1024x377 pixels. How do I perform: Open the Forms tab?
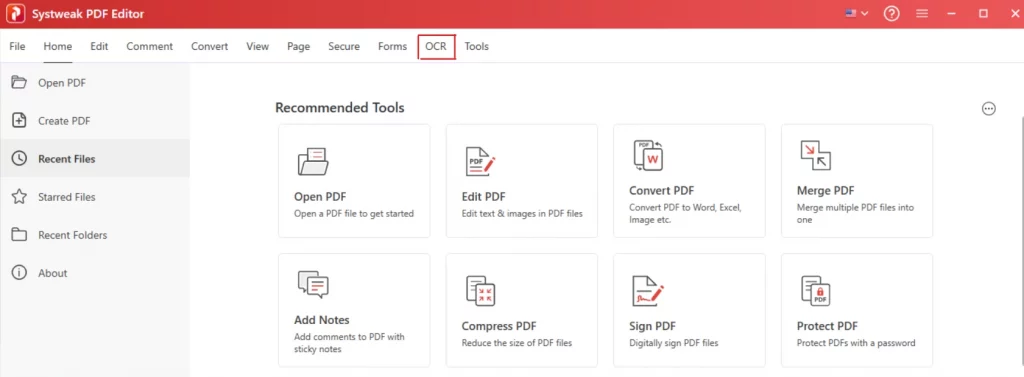392,46
